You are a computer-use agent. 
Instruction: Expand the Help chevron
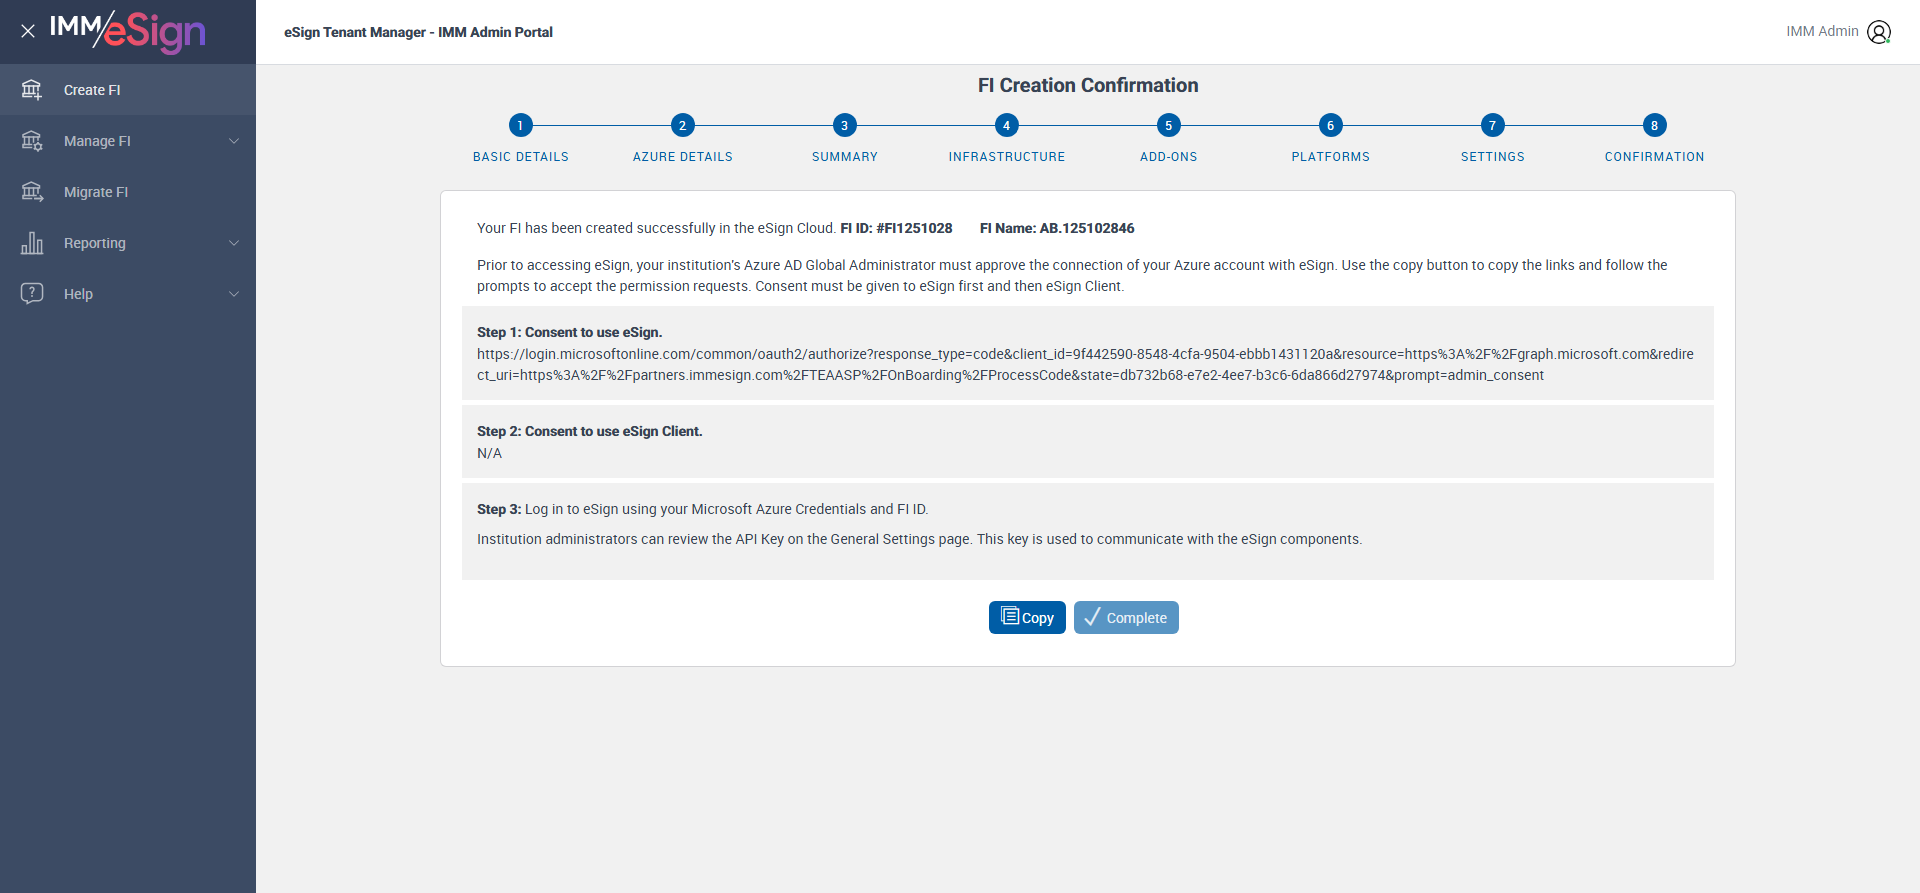[234, 294]
